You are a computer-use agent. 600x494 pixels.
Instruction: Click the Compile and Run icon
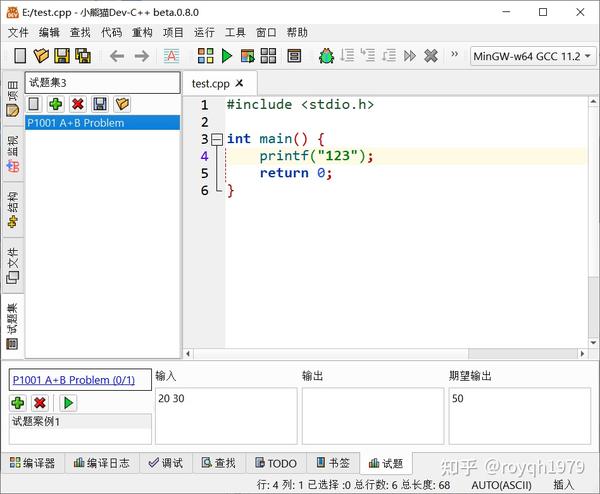248,56
